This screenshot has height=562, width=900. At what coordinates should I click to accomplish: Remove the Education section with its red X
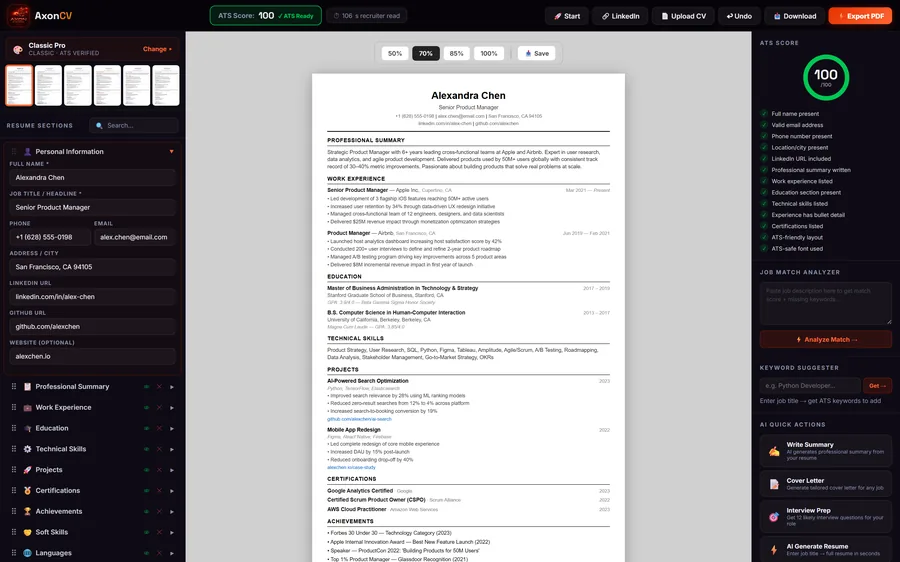160,428
